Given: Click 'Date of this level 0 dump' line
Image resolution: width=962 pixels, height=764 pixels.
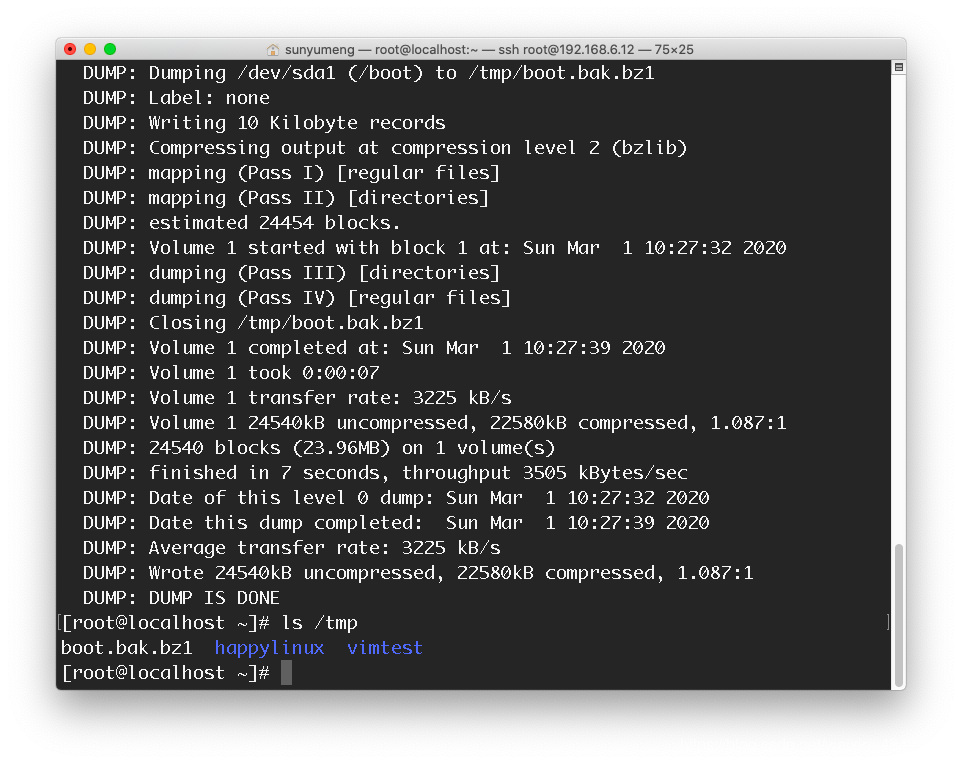Looking at the screenshot, I should click(x=396, y=498).
